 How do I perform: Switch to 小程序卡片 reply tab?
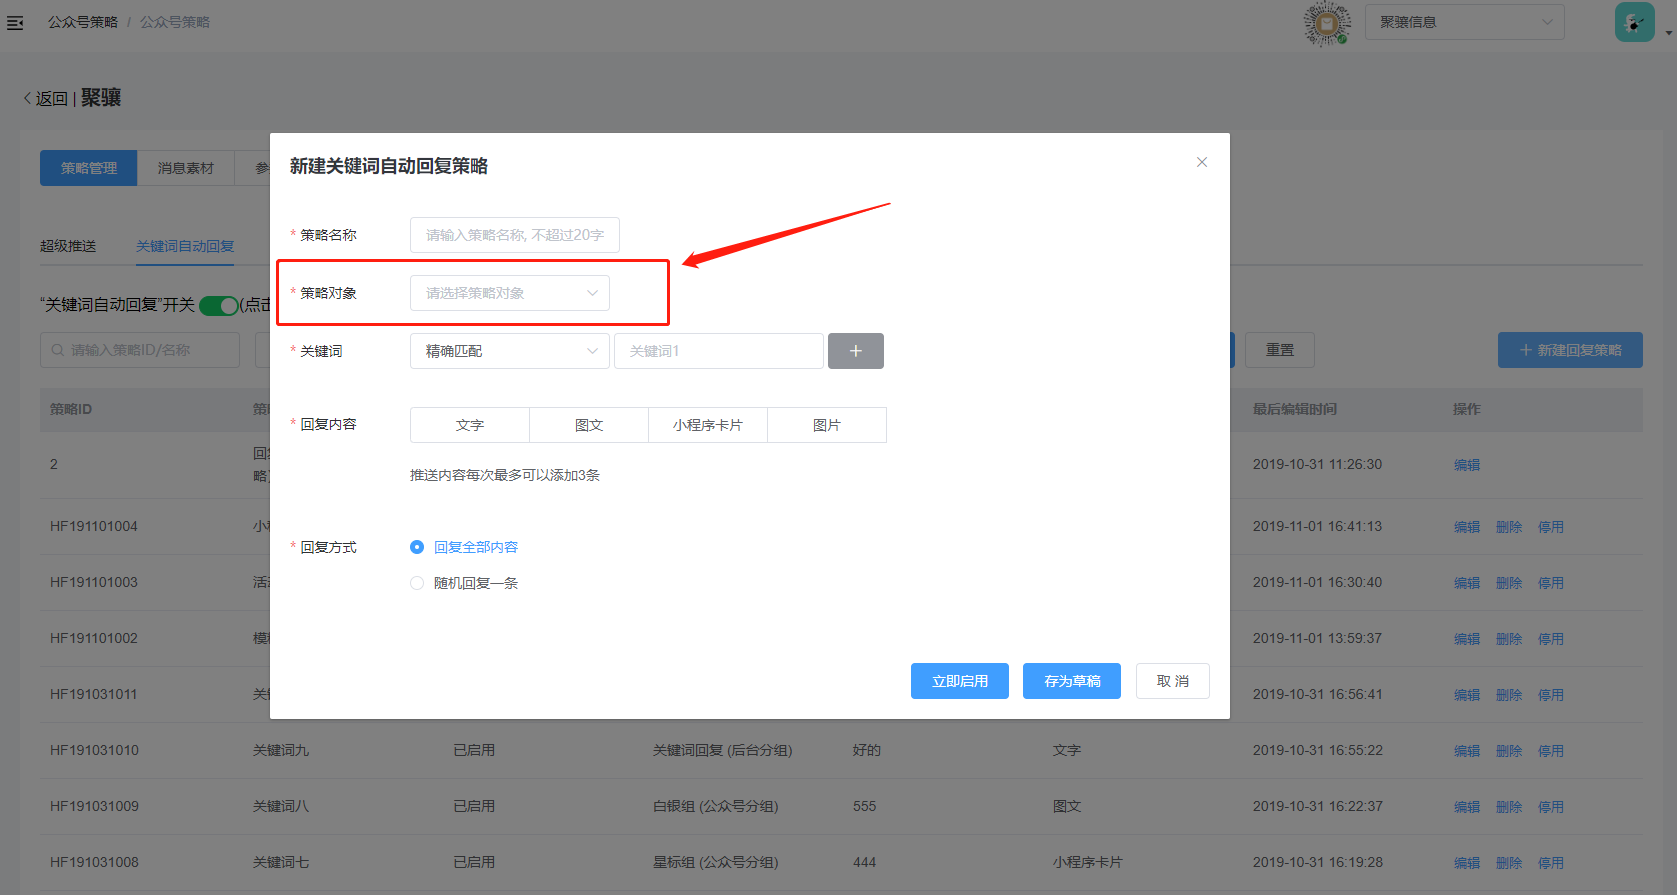707,425
